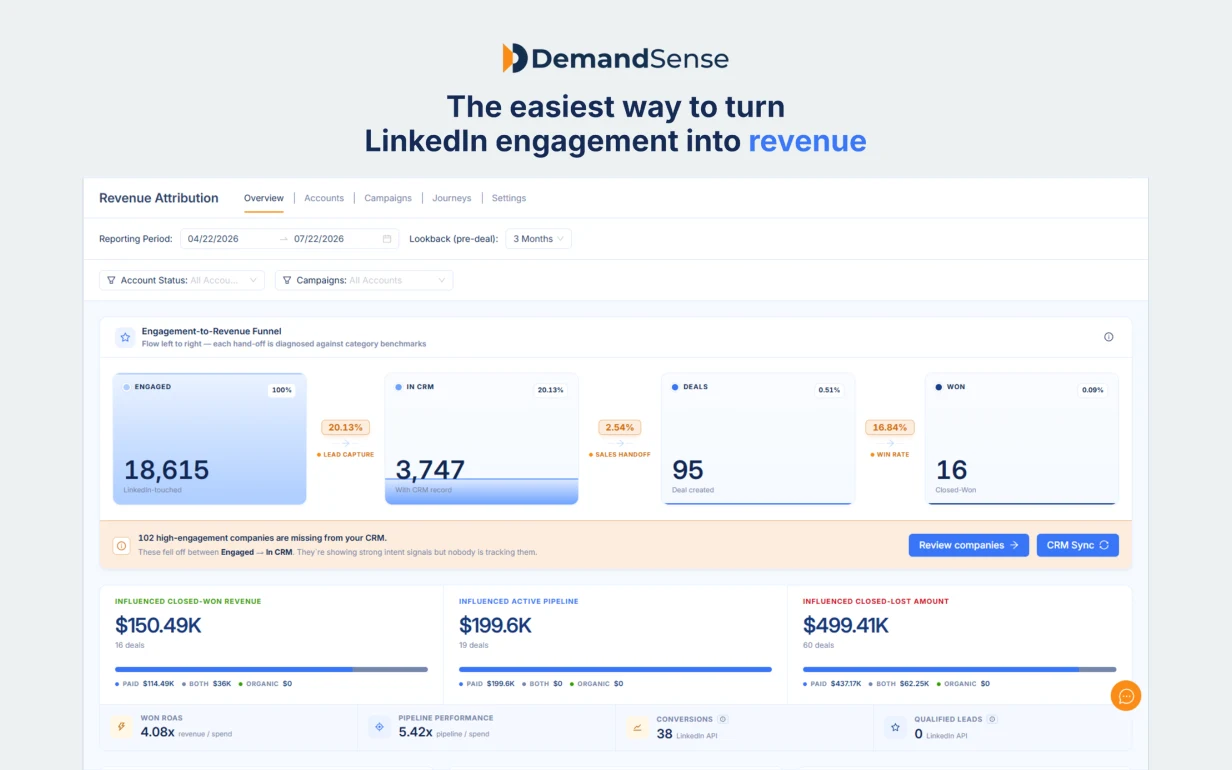The image size is (1232, 770).
Task: Click the Closed-Lost Amount progress bar
Action: tap(959, 669)
